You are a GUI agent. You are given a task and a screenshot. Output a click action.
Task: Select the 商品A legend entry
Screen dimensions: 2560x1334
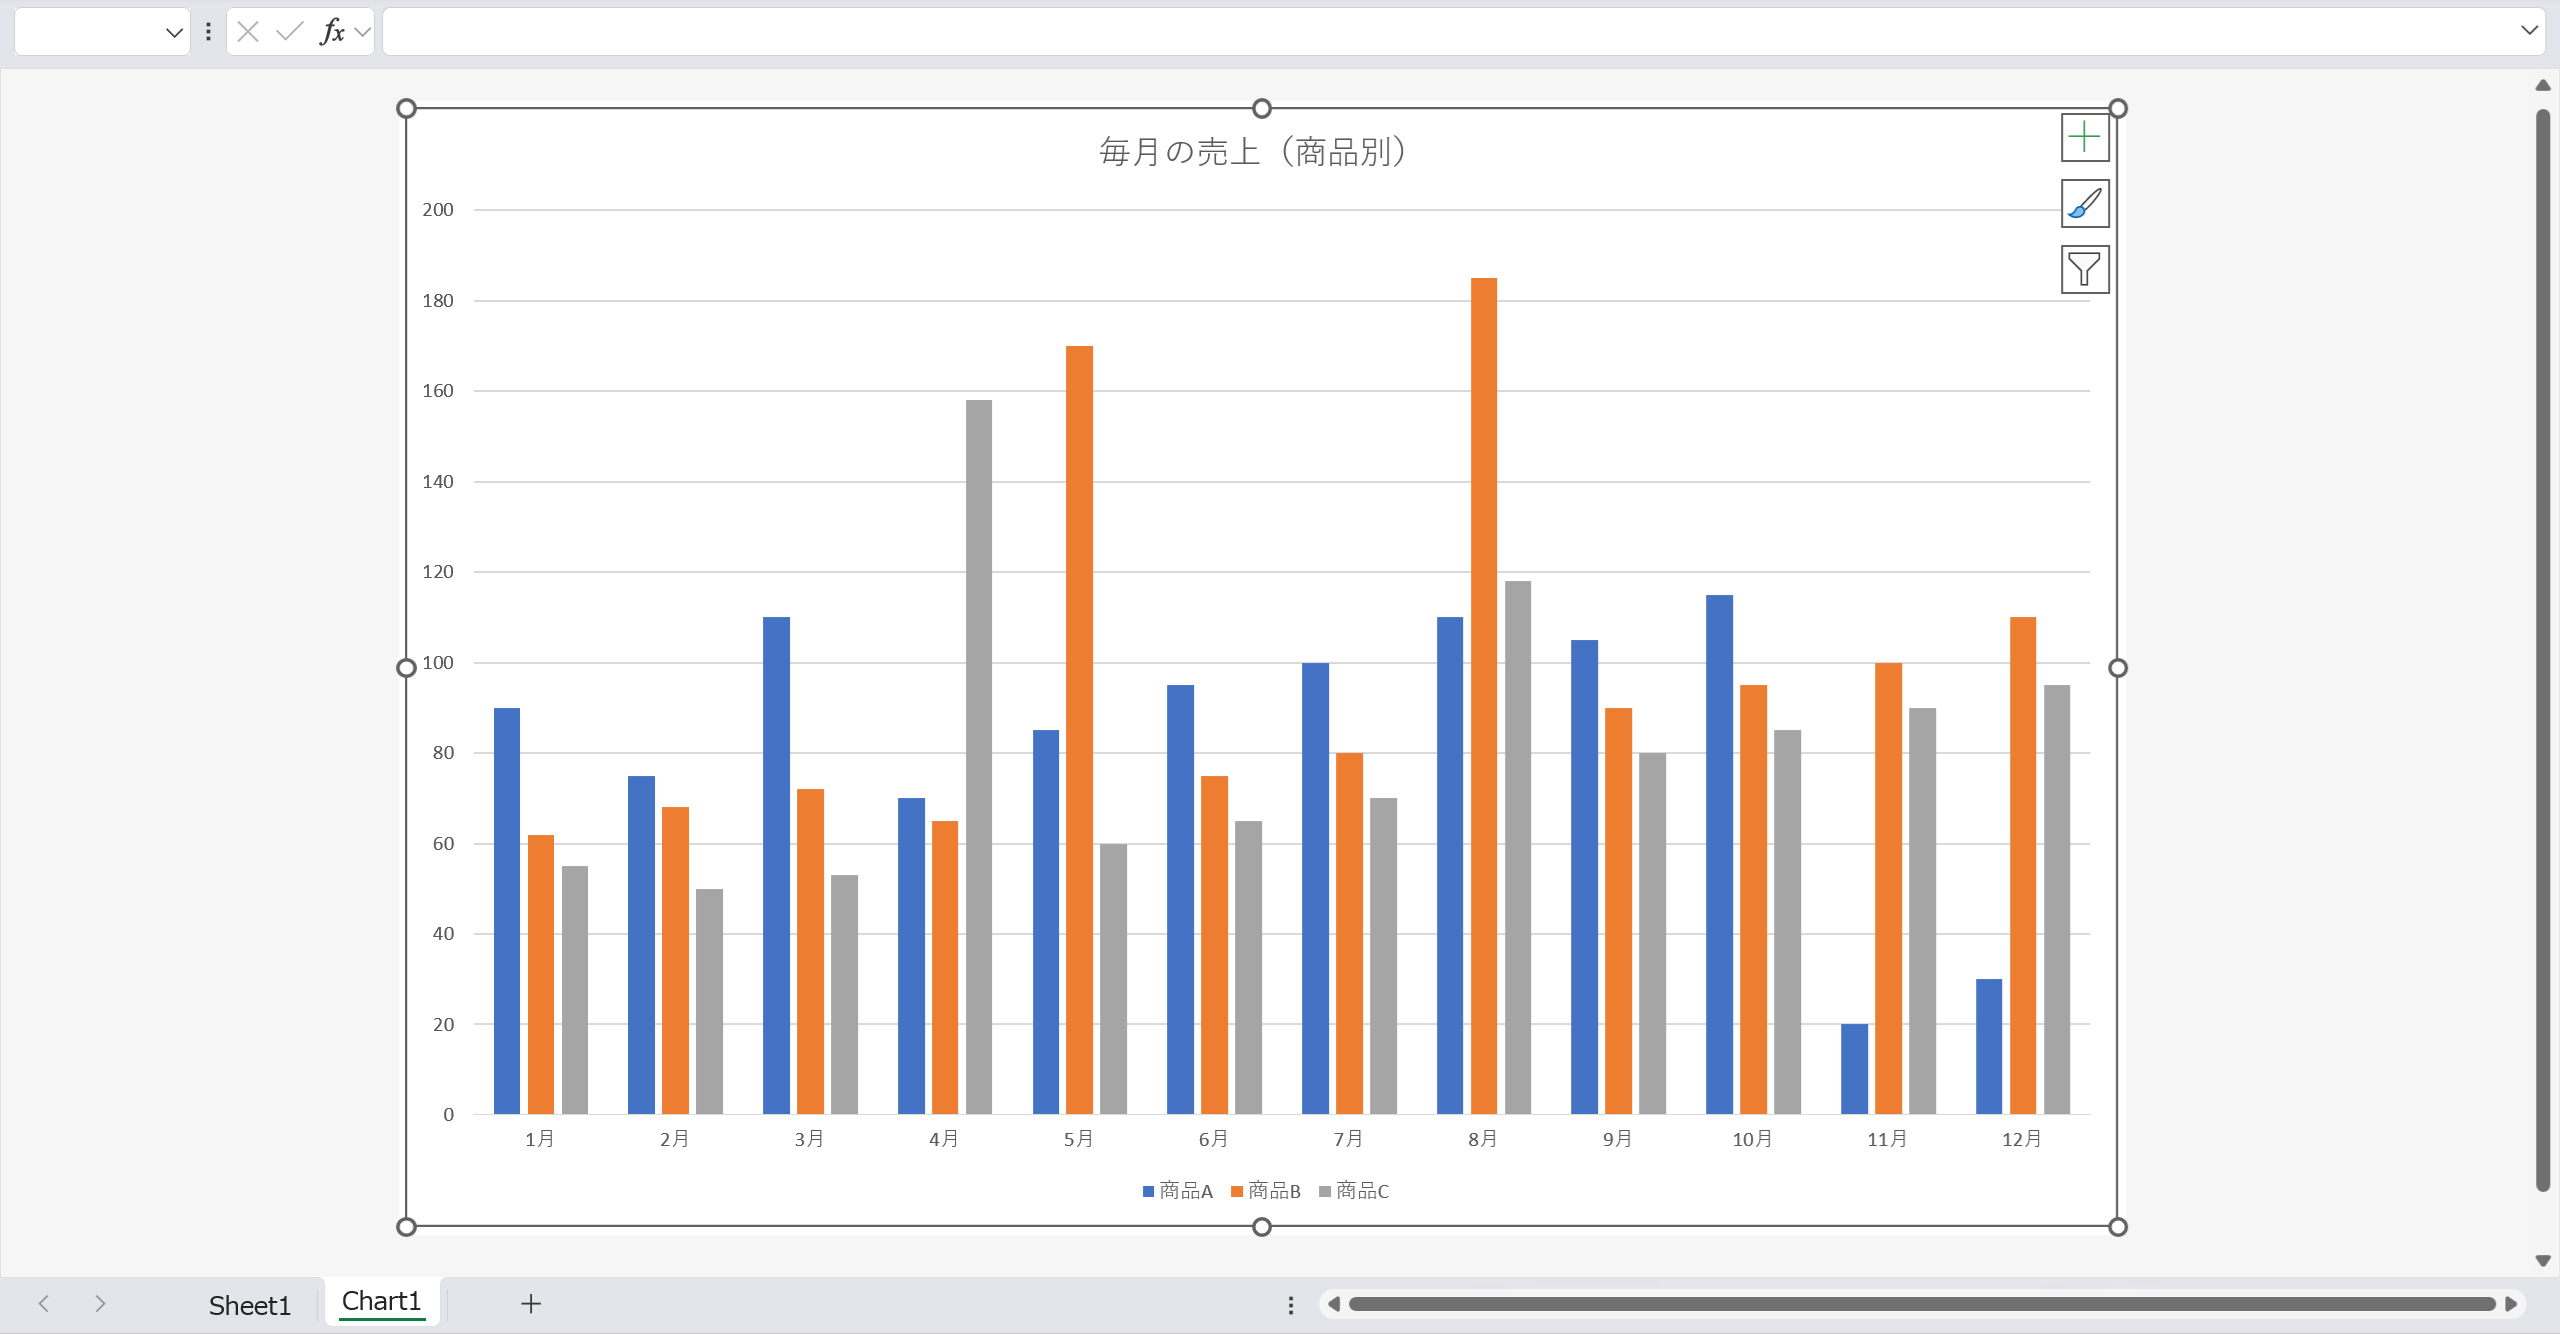point(1184,1191)
